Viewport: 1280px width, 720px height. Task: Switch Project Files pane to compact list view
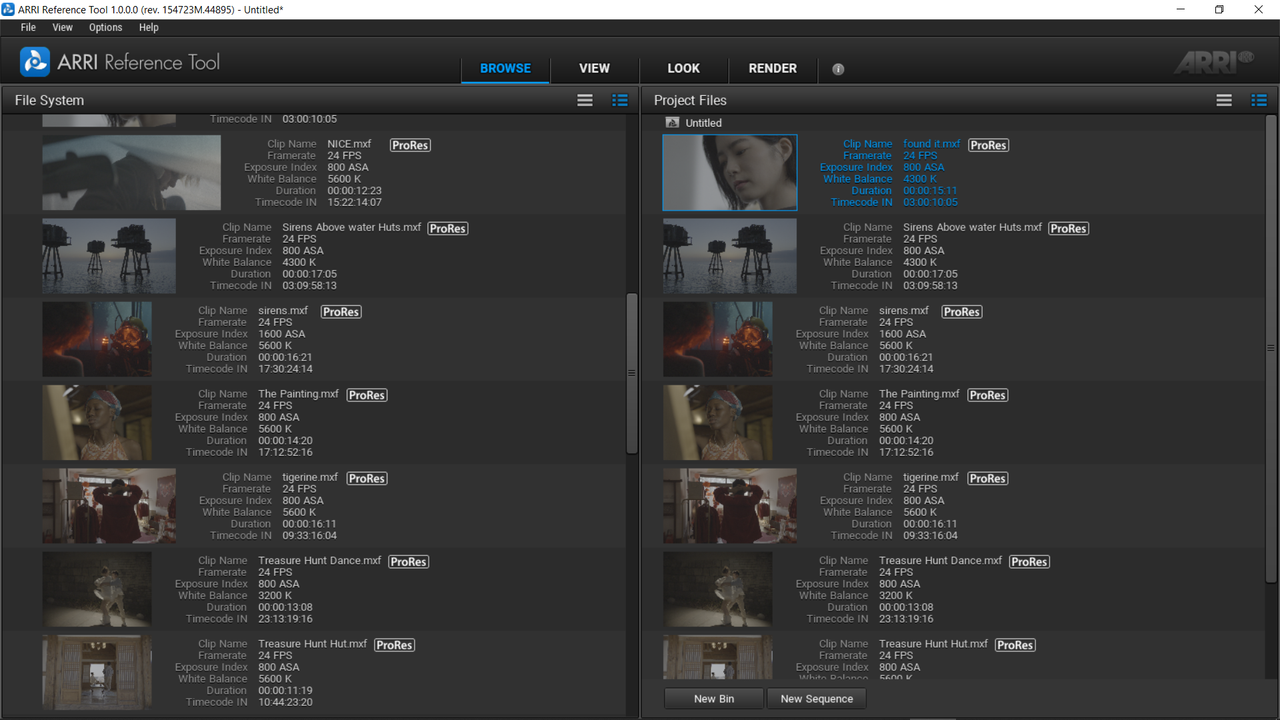coord(1224,100)
